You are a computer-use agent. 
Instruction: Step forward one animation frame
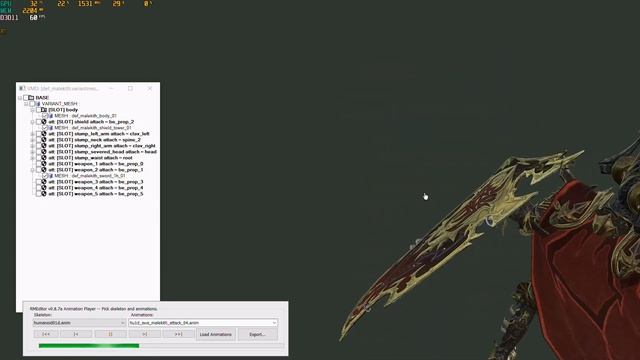click(144, 334)
